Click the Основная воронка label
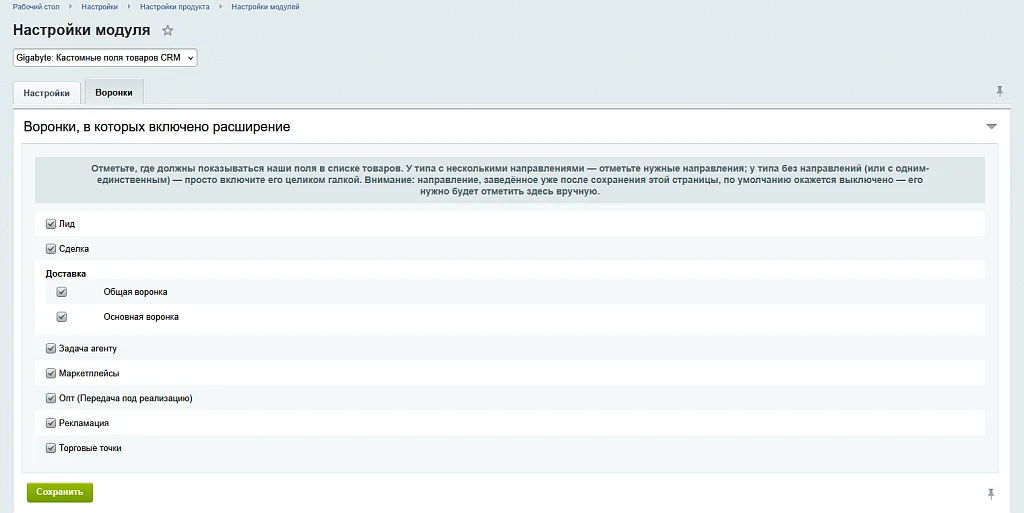 tap(141, 317)
